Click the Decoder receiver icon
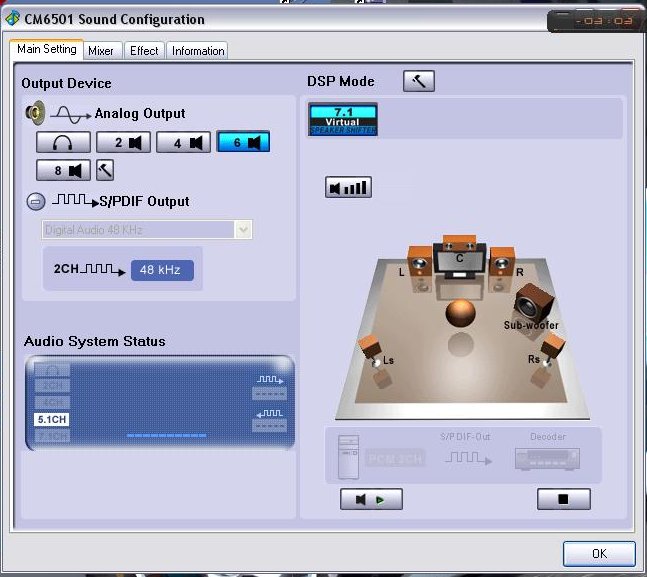This screenshot has width=647, height=577. 548,459
